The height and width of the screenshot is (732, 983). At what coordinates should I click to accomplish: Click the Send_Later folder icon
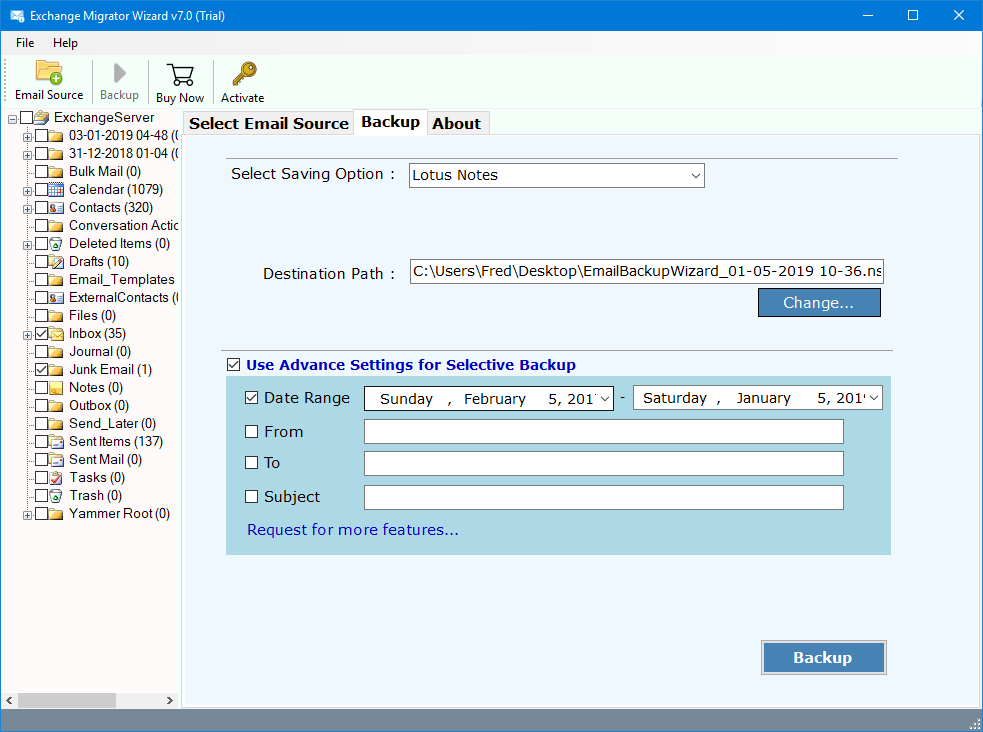pyautogui.click(x=56, y=424)
